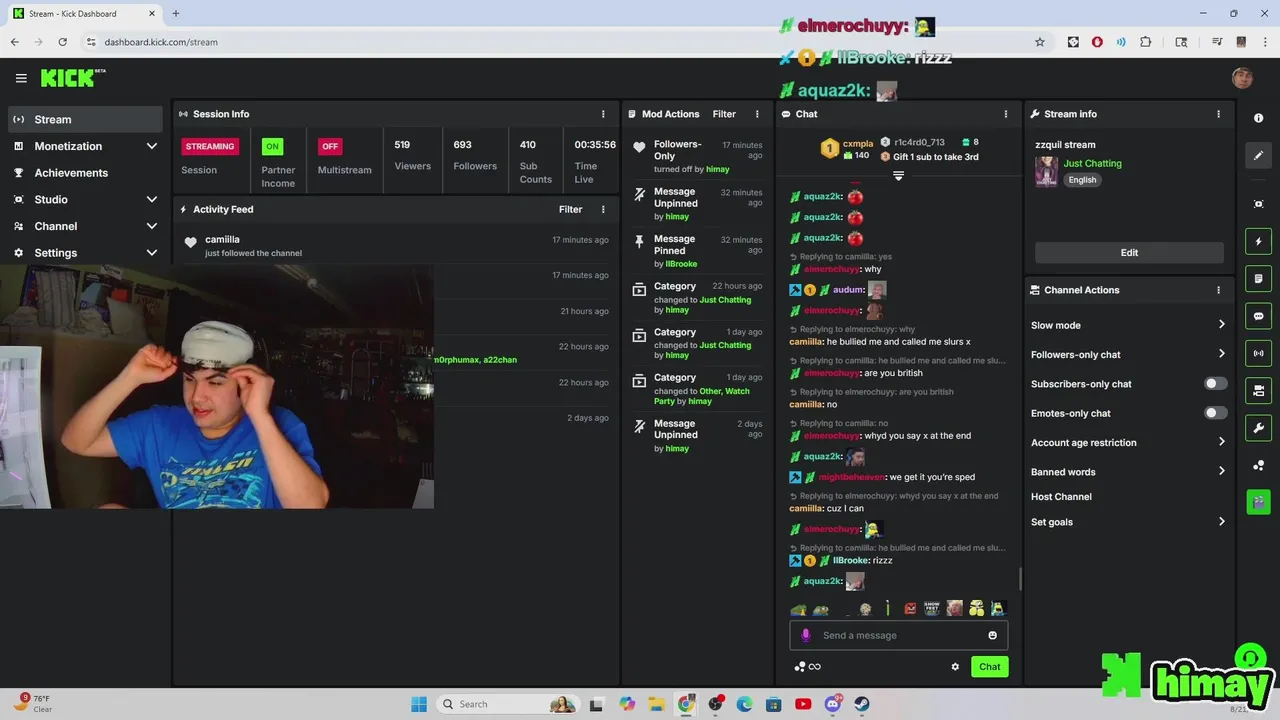Toggle the Partner Income ON indicator

(x=272, y=146)
